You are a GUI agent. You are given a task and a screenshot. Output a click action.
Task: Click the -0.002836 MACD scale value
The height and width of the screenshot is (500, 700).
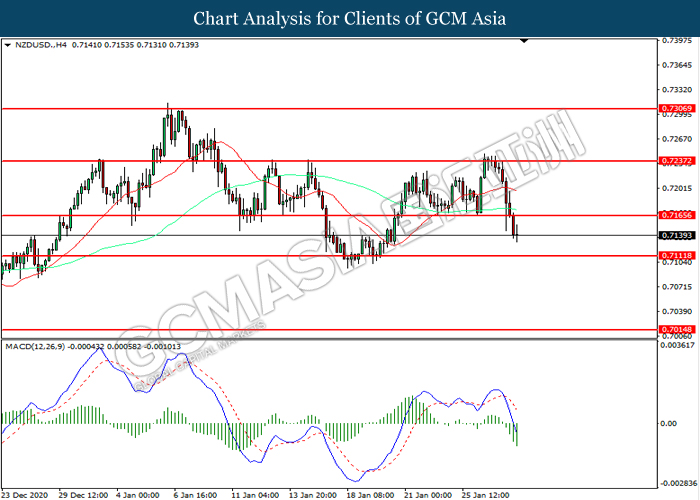point(676,482)
